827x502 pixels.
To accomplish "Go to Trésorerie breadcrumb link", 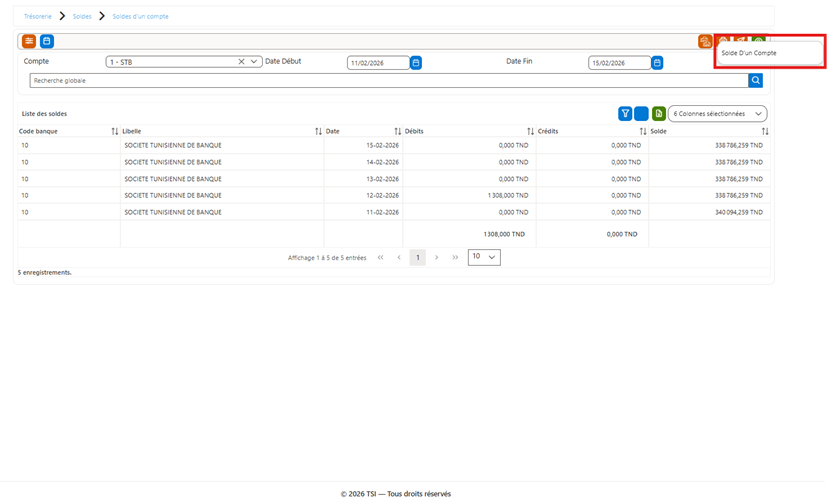I will click(37, 16).
